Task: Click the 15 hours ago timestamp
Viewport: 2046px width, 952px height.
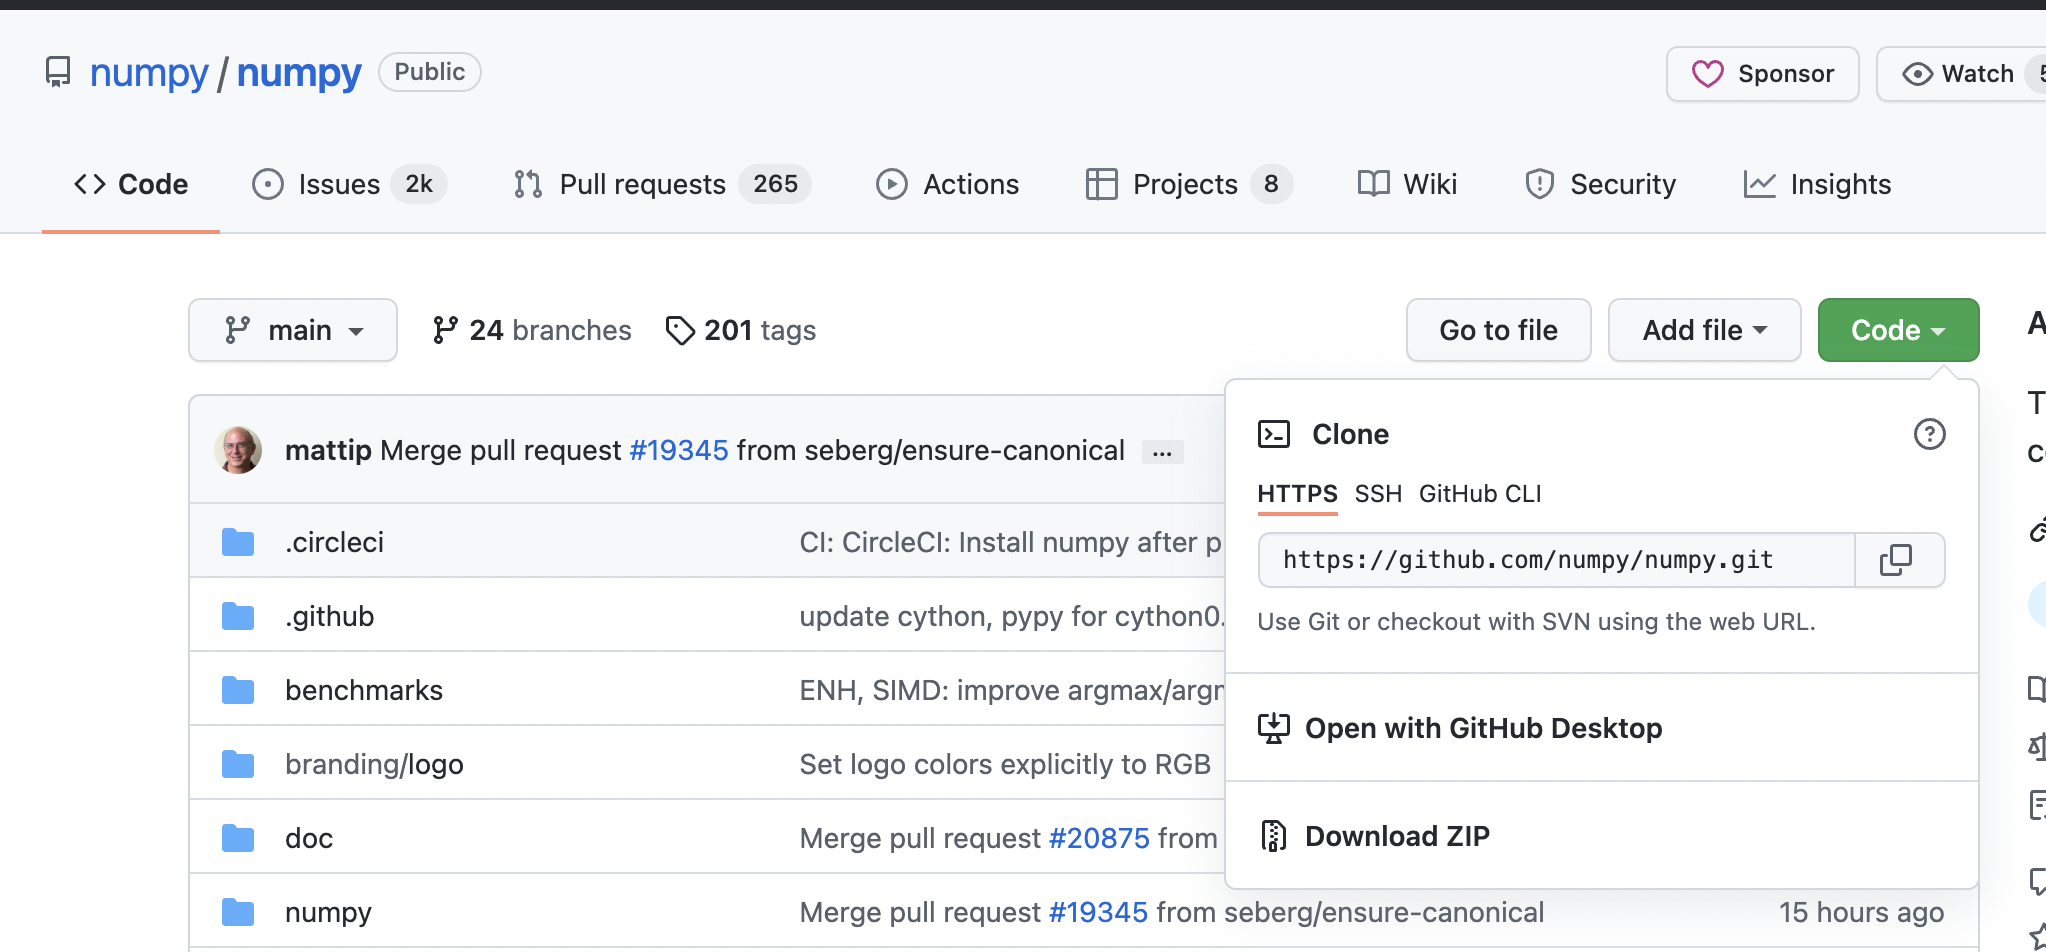Action: click(x=1861, y=912)
